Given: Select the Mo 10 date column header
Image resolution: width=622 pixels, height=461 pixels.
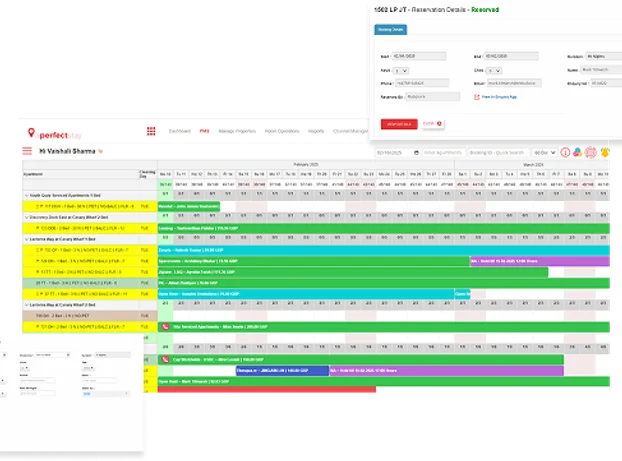Looking at the screenshot, I should [165, 174].
